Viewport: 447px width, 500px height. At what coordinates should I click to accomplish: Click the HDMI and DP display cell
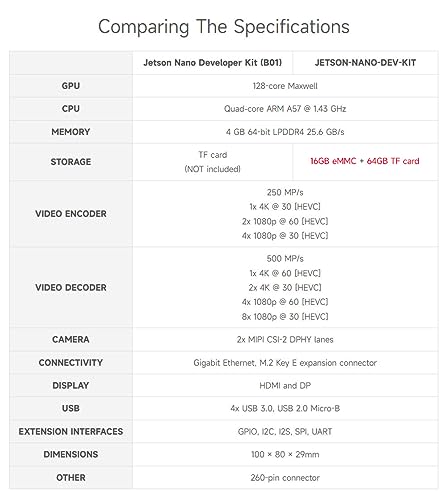point(285,386)
